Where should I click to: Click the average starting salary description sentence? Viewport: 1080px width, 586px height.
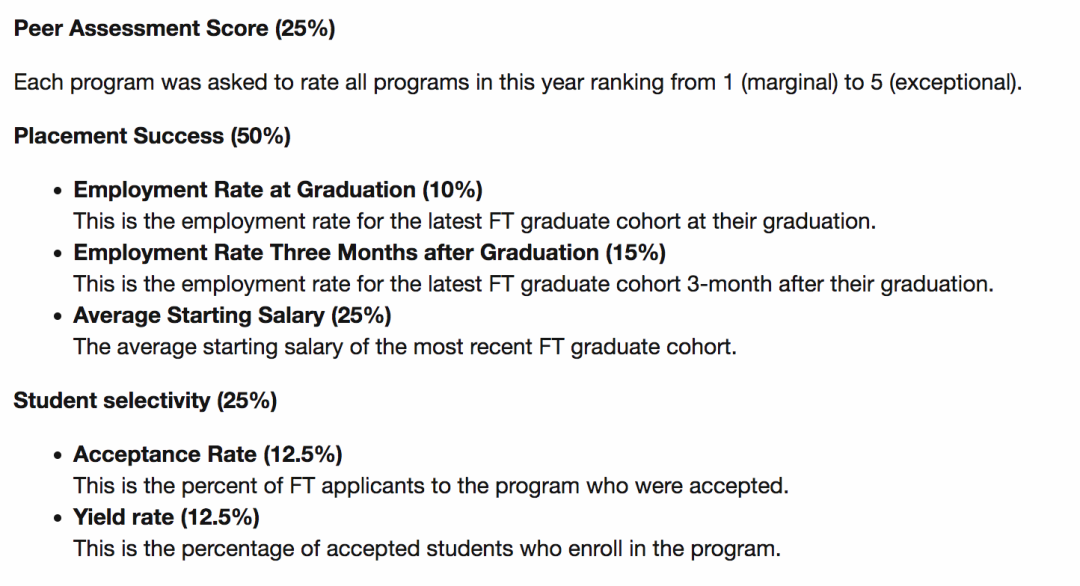(405, 346)
